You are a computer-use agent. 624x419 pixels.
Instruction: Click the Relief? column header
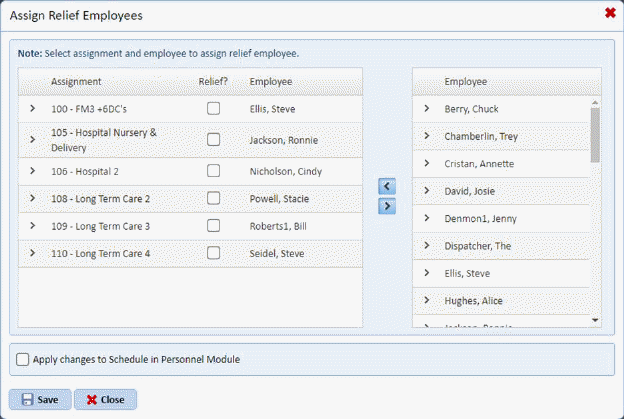point(213,81)
